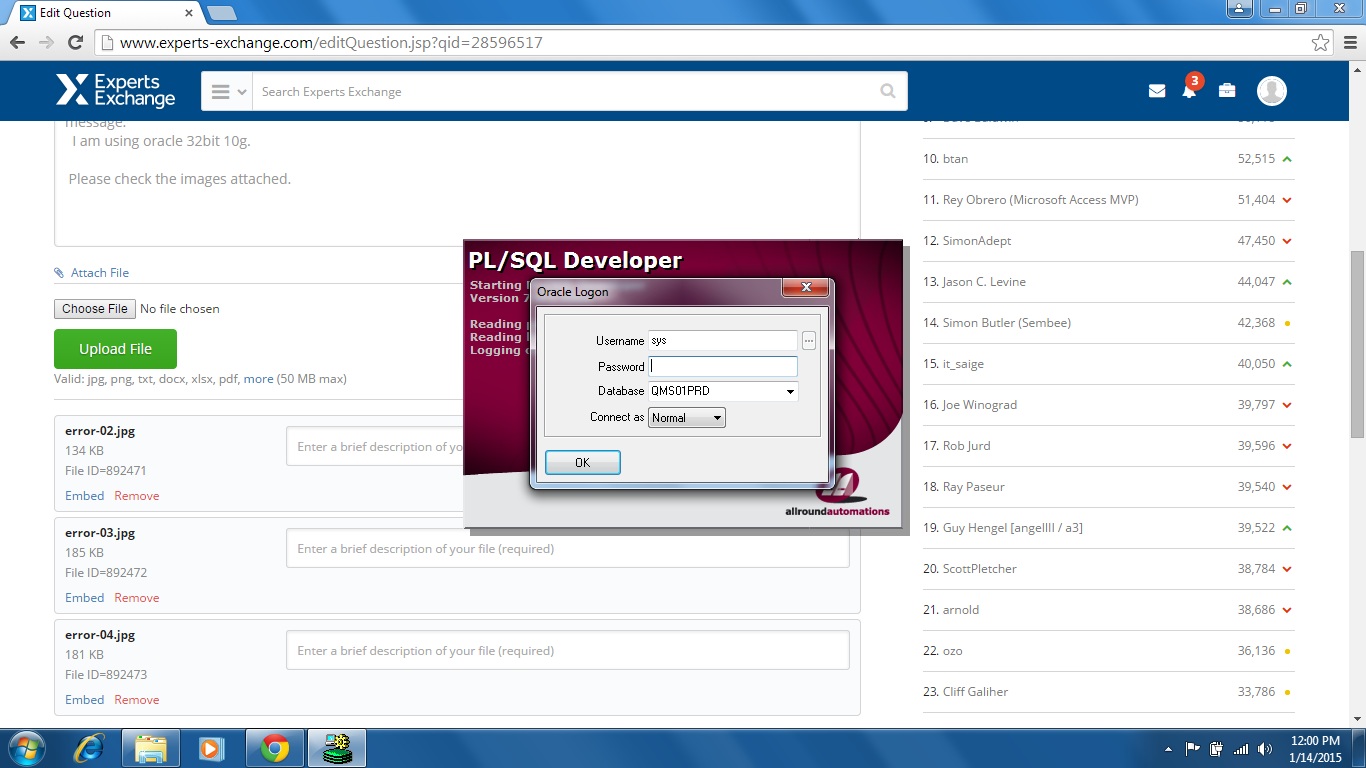The height and width of the screenshot is (768, 1366).
Task: Click the Chrome user profile button in title bar
Action: [1240, 8]
